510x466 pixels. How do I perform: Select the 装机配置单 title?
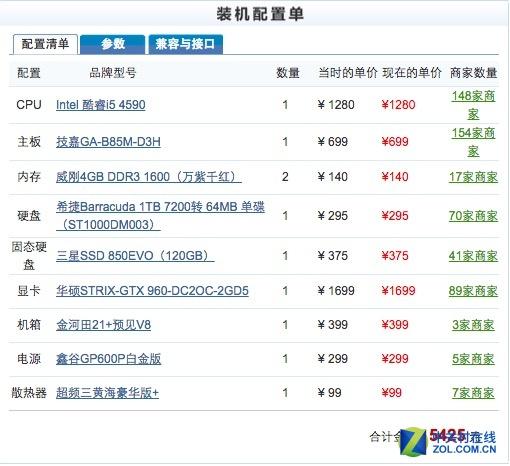click(x=260, y=14)
